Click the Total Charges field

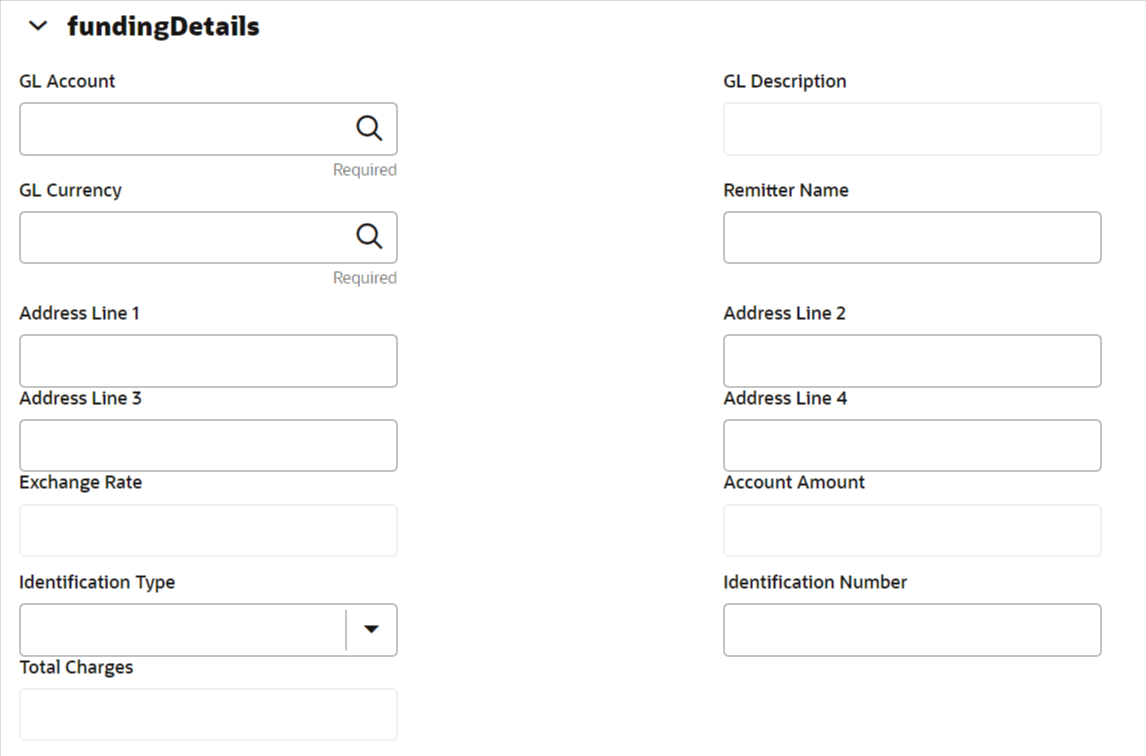coord(208,714)
